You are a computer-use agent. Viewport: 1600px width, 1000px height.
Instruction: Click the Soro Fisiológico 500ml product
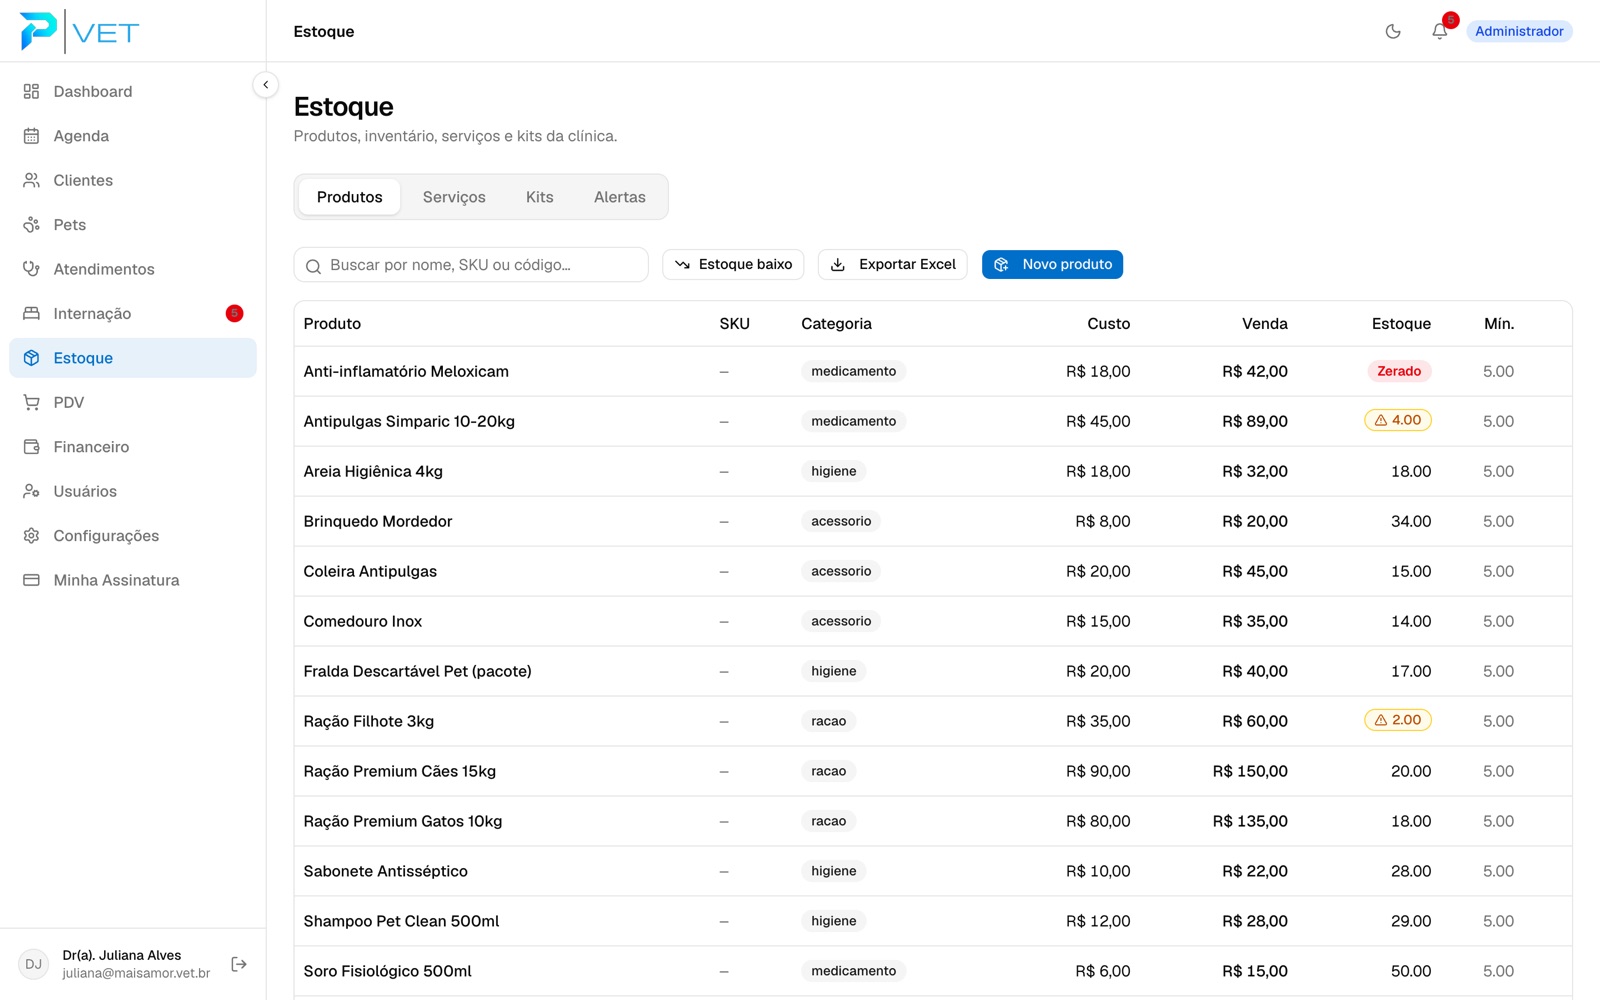(388, 971)
